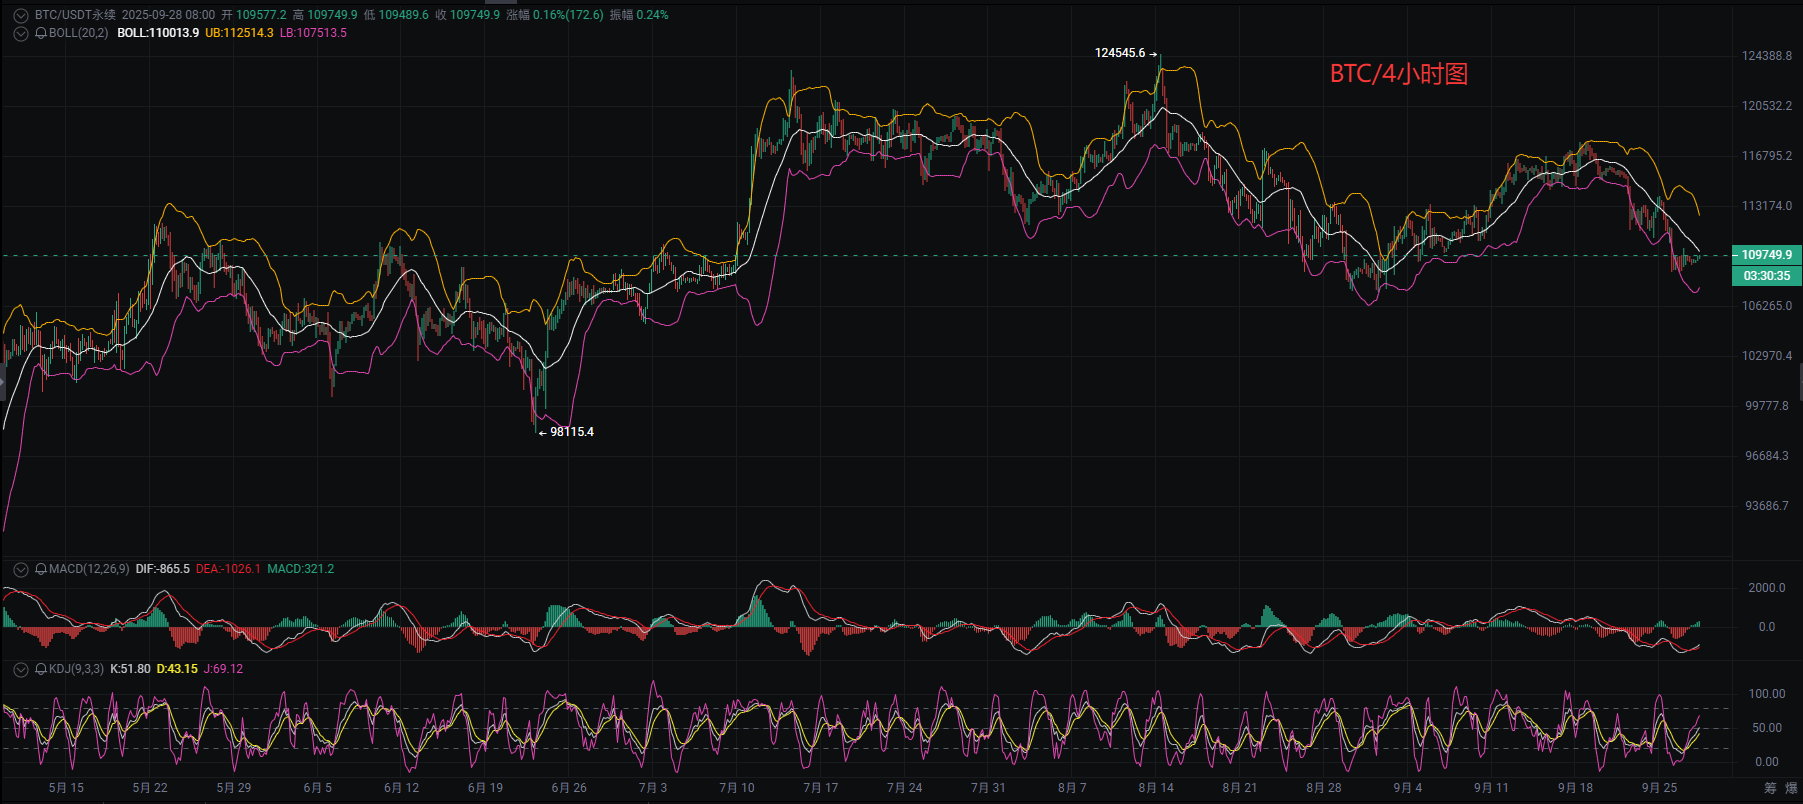Click the bell alert icon beside KDJ(9,3,3)

(41, 669)
